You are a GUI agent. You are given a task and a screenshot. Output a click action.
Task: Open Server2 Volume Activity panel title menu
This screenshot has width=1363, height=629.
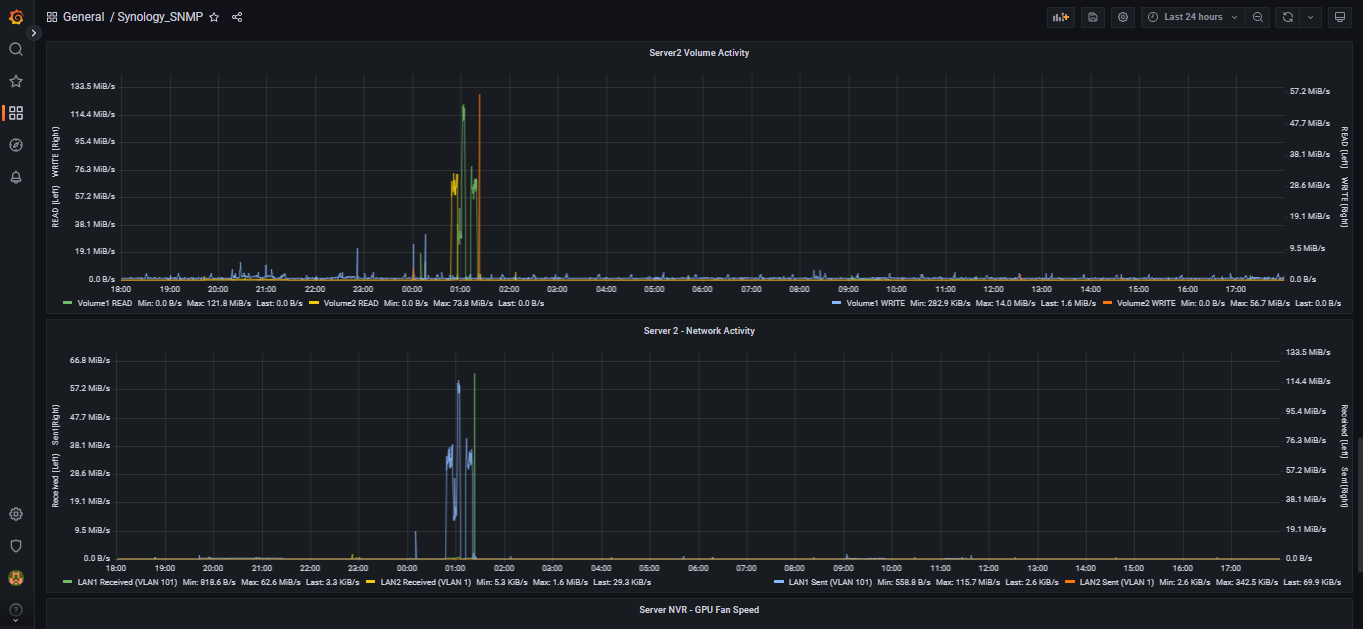[x=698, y=53]
